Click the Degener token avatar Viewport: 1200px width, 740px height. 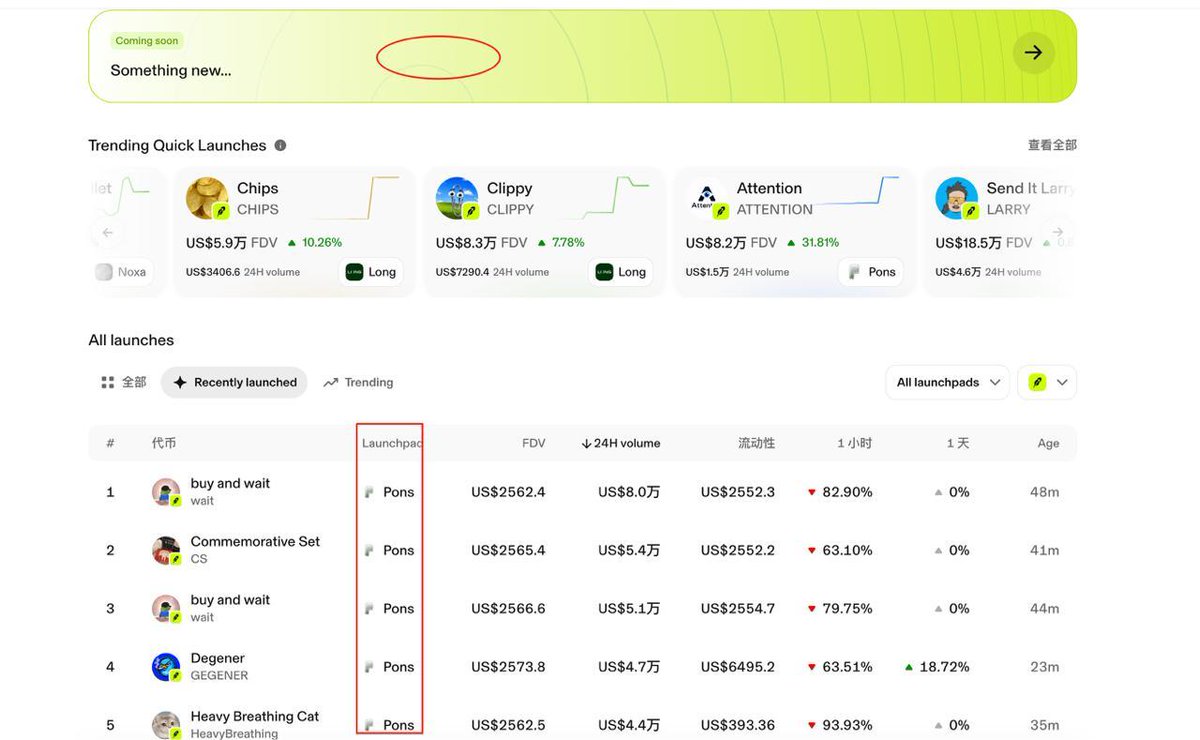(166, 667)
